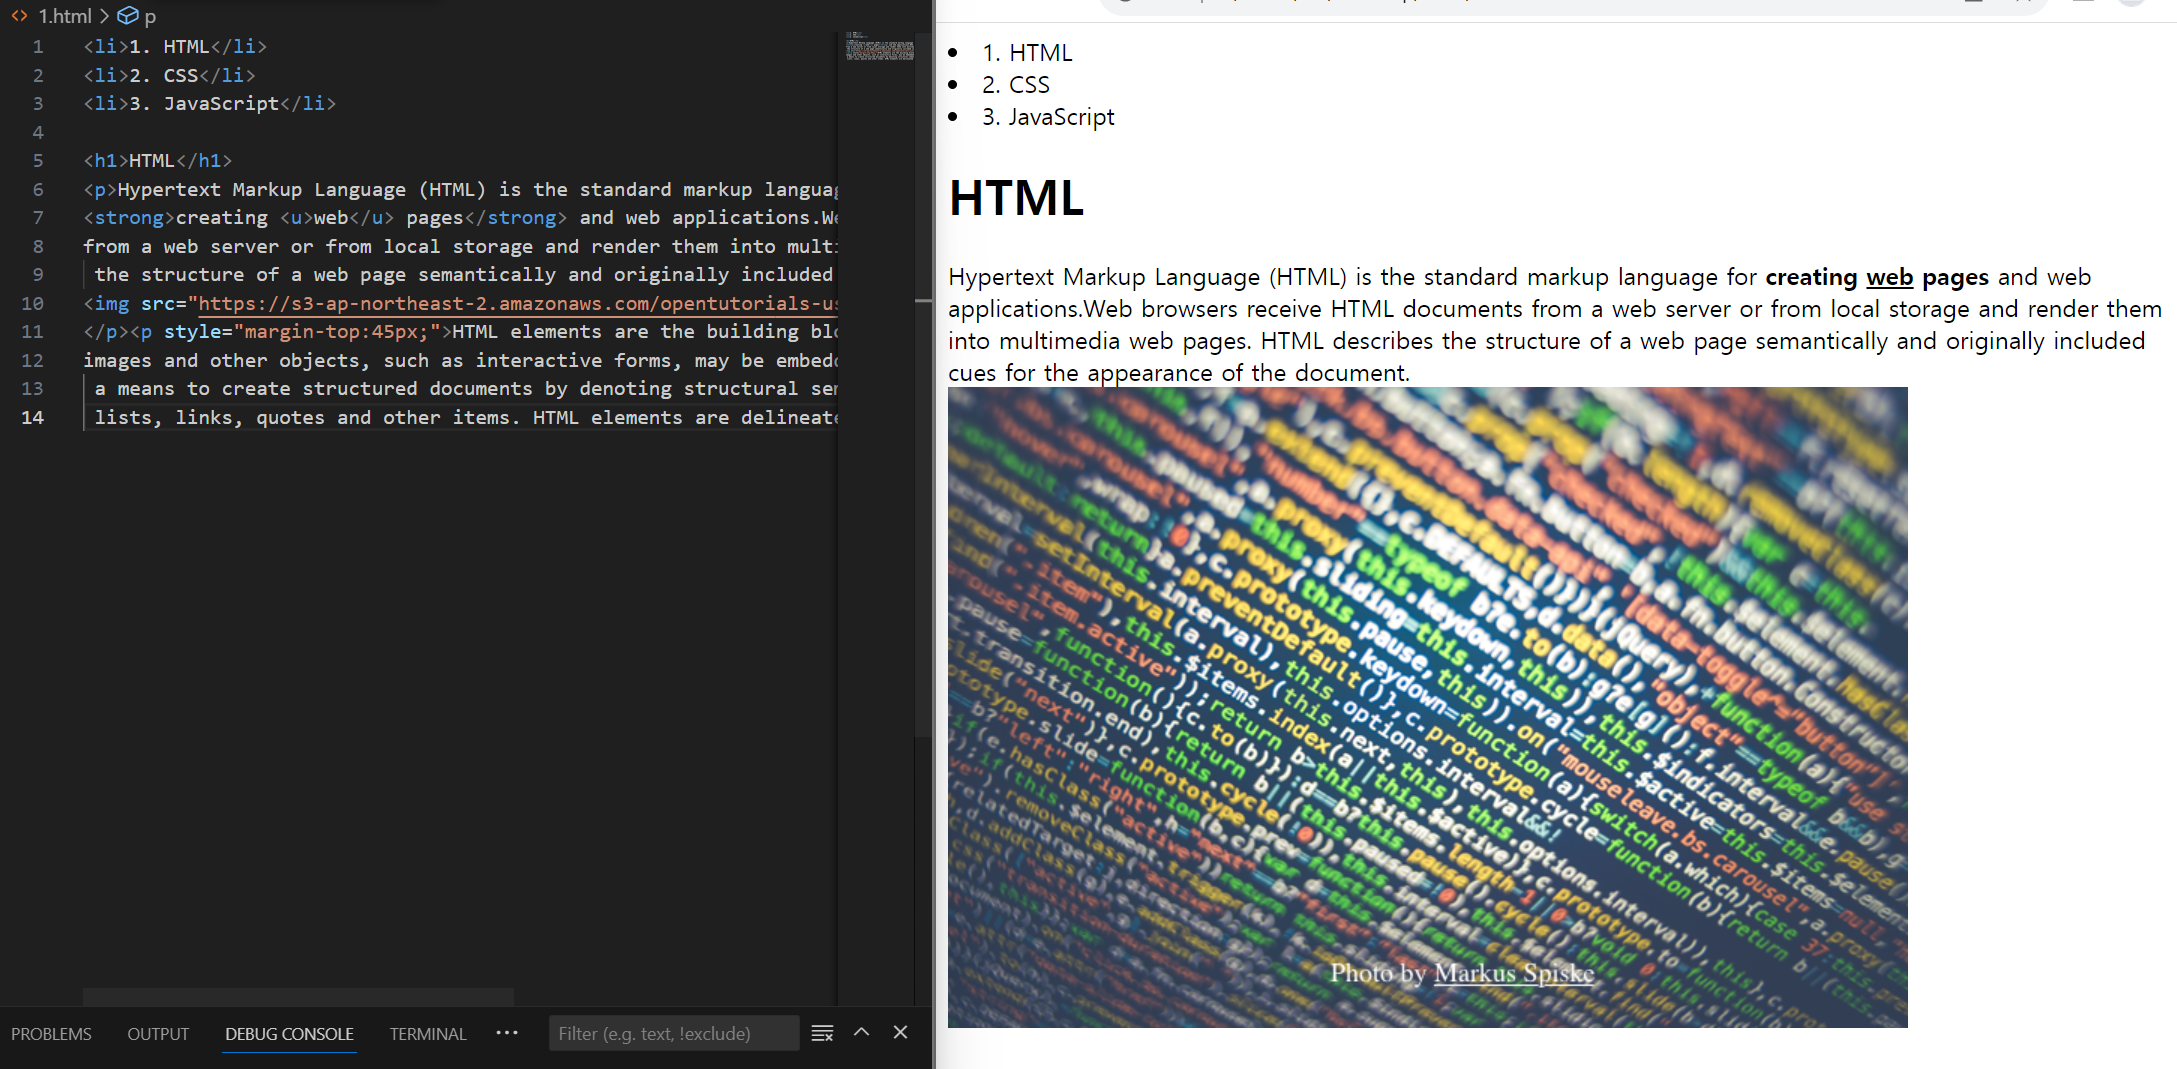Screen dimensions: 2177x1069
Task: Switch to the TERMINAL tab
Action: click(x=427, y=1034)
